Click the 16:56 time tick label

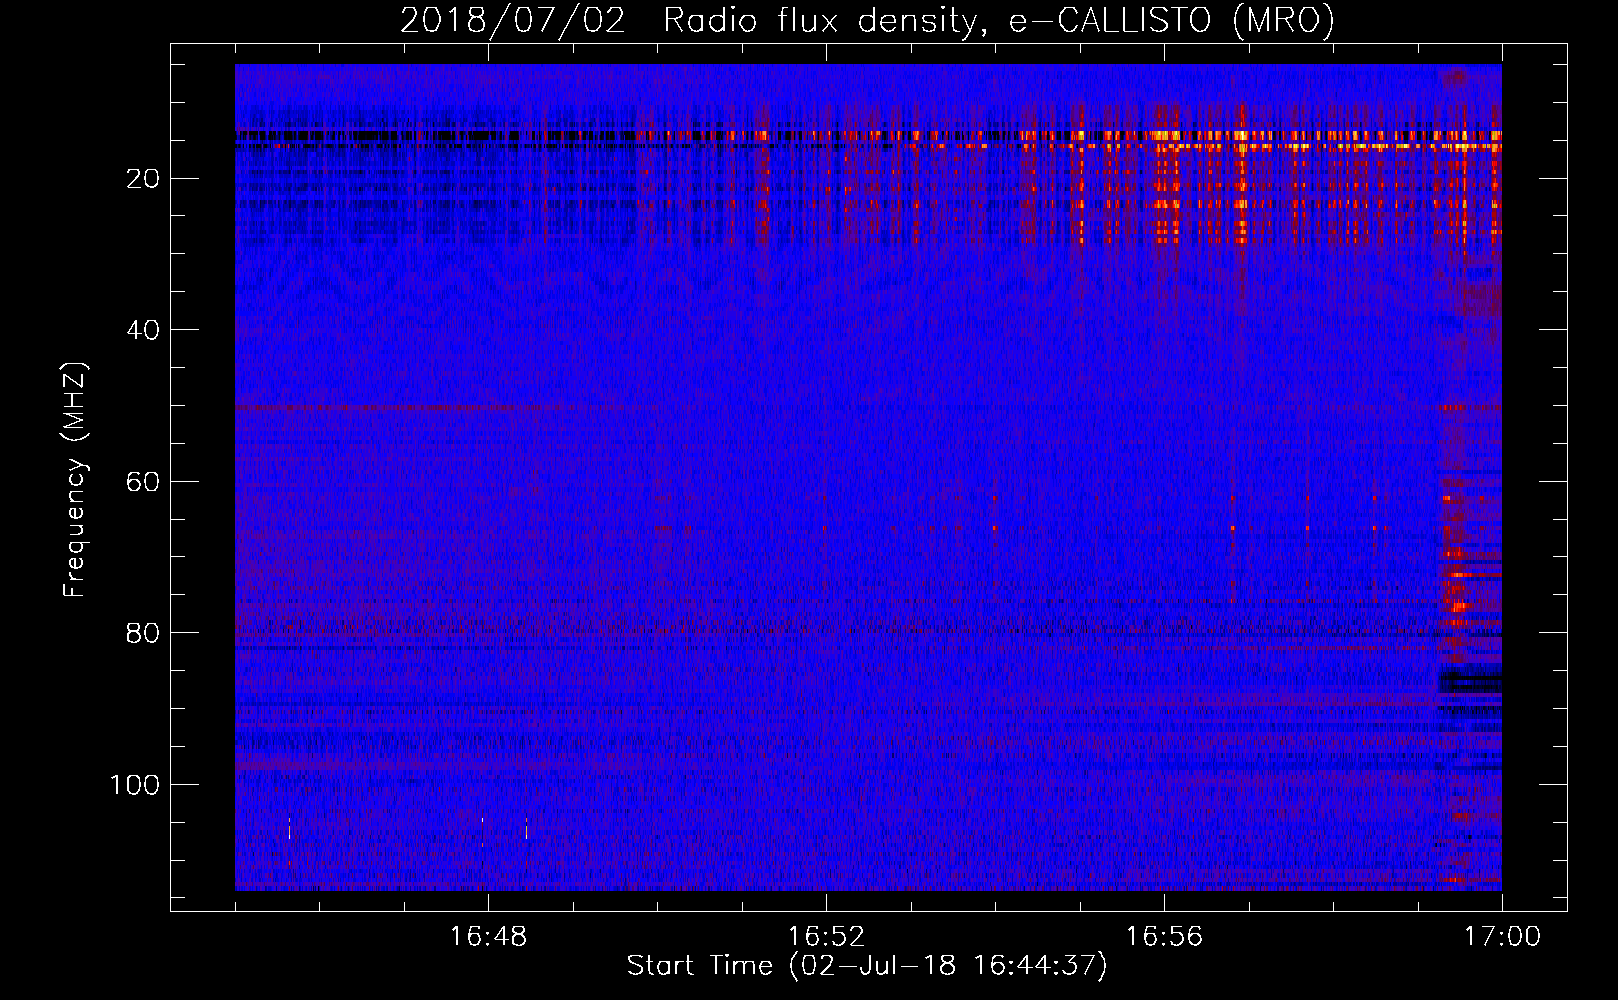pos(1164,936)
